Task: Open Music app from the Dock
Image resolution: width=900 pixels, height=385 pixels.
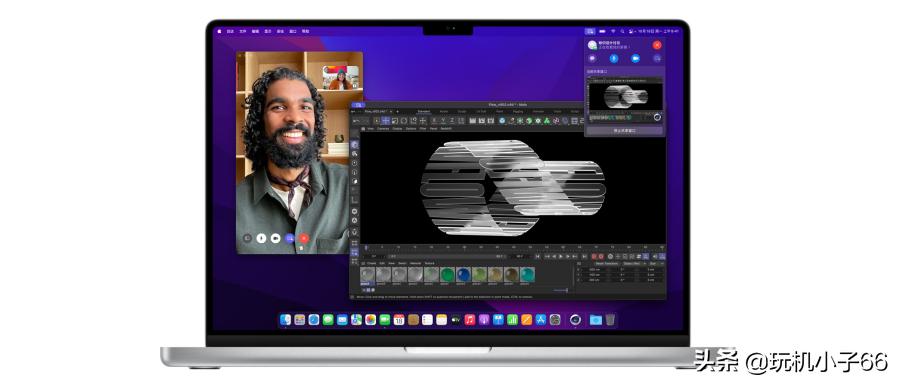Action: coord(470,320)
